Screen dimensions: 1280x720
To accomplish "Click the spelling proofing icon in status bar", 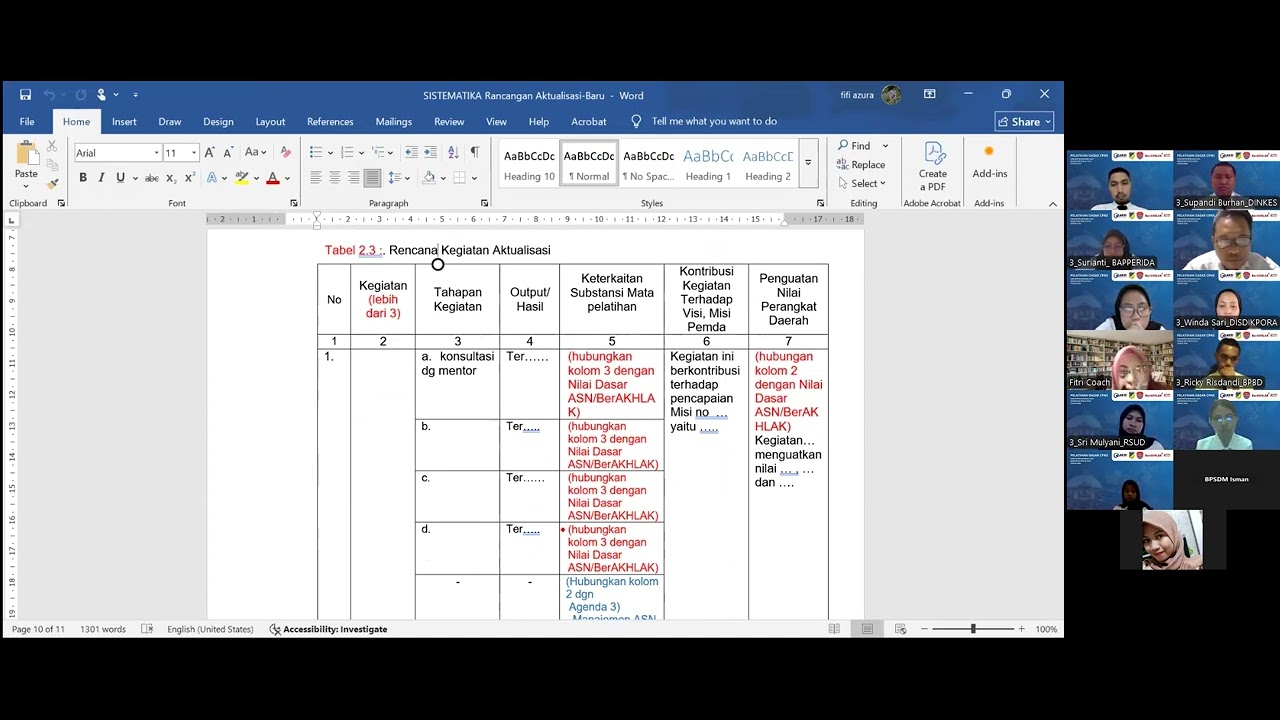I will pos(147,629).
